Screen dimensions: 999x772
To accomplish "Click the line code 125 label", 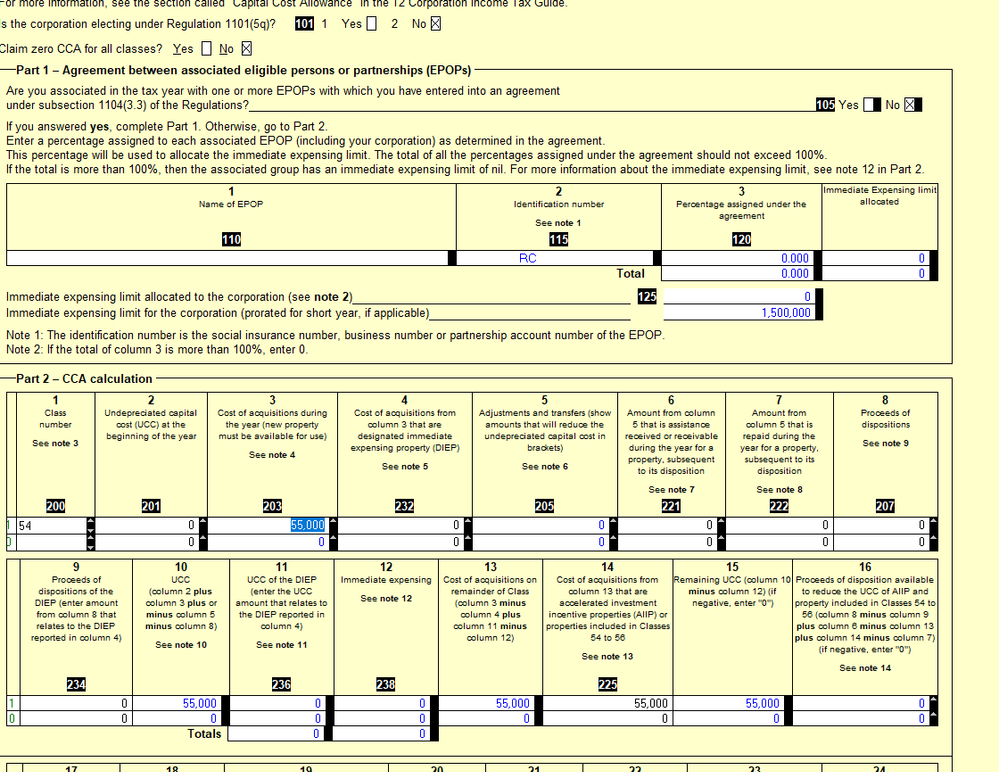I will pos(647,296).
